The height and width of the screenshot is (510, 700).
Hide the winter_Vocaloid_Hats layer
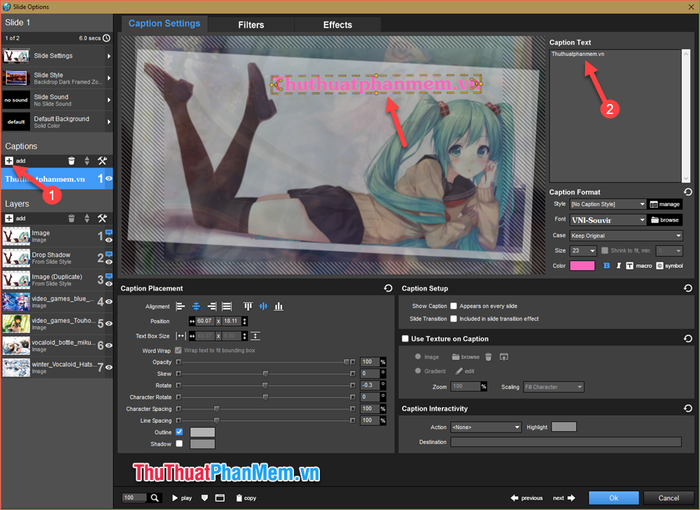click(x=108, y=367)
